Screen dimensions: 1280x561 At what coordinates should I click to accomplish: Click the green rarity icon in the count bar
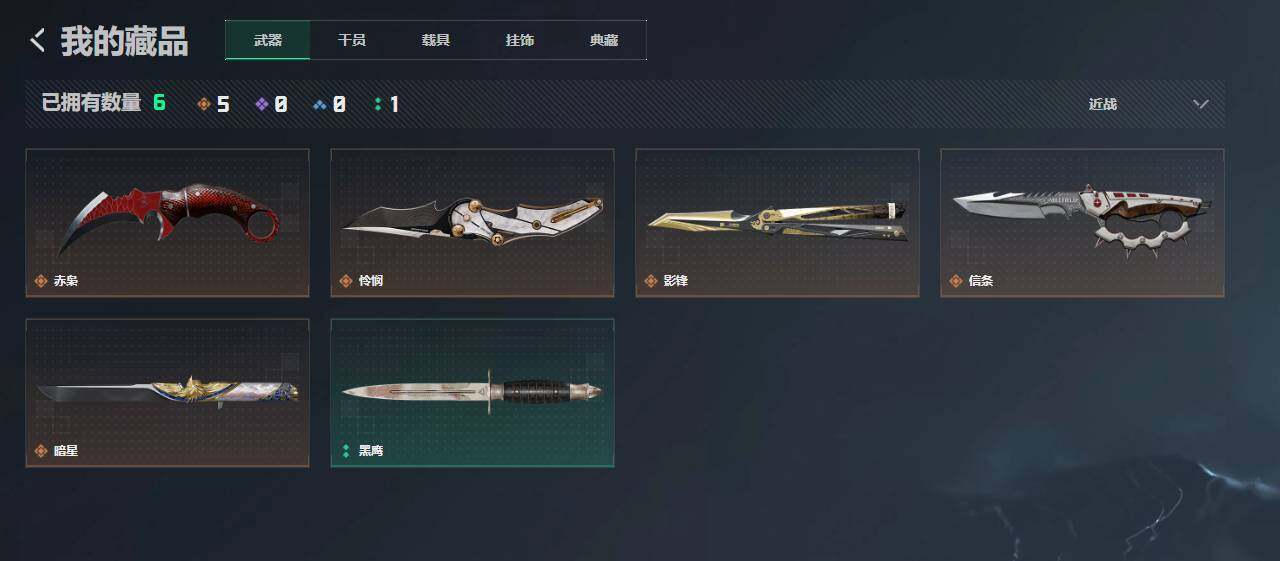pyautogui.click(x=377, y=104)
